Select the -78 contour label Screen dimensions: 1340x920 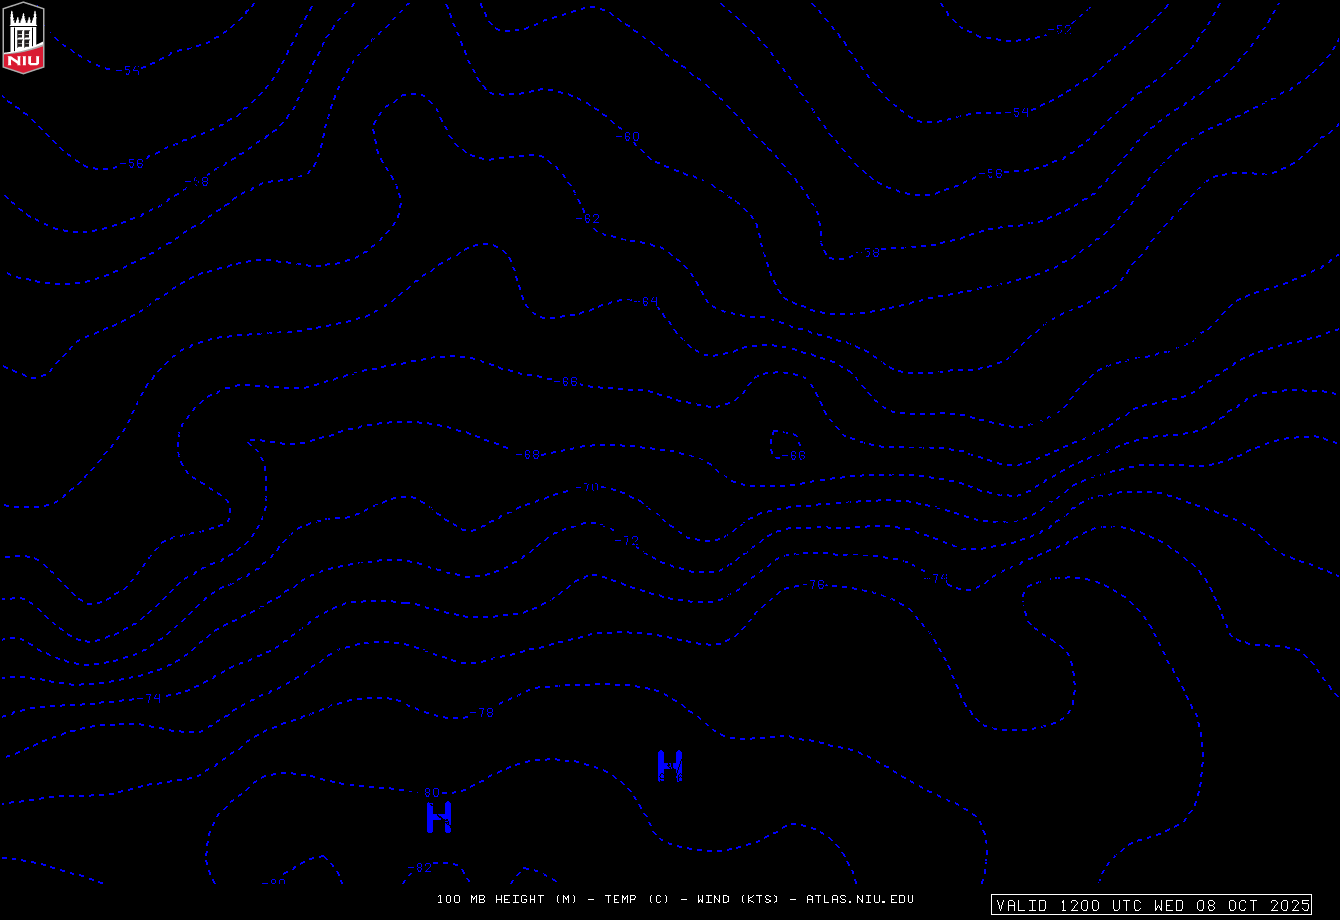pos(483,713)
